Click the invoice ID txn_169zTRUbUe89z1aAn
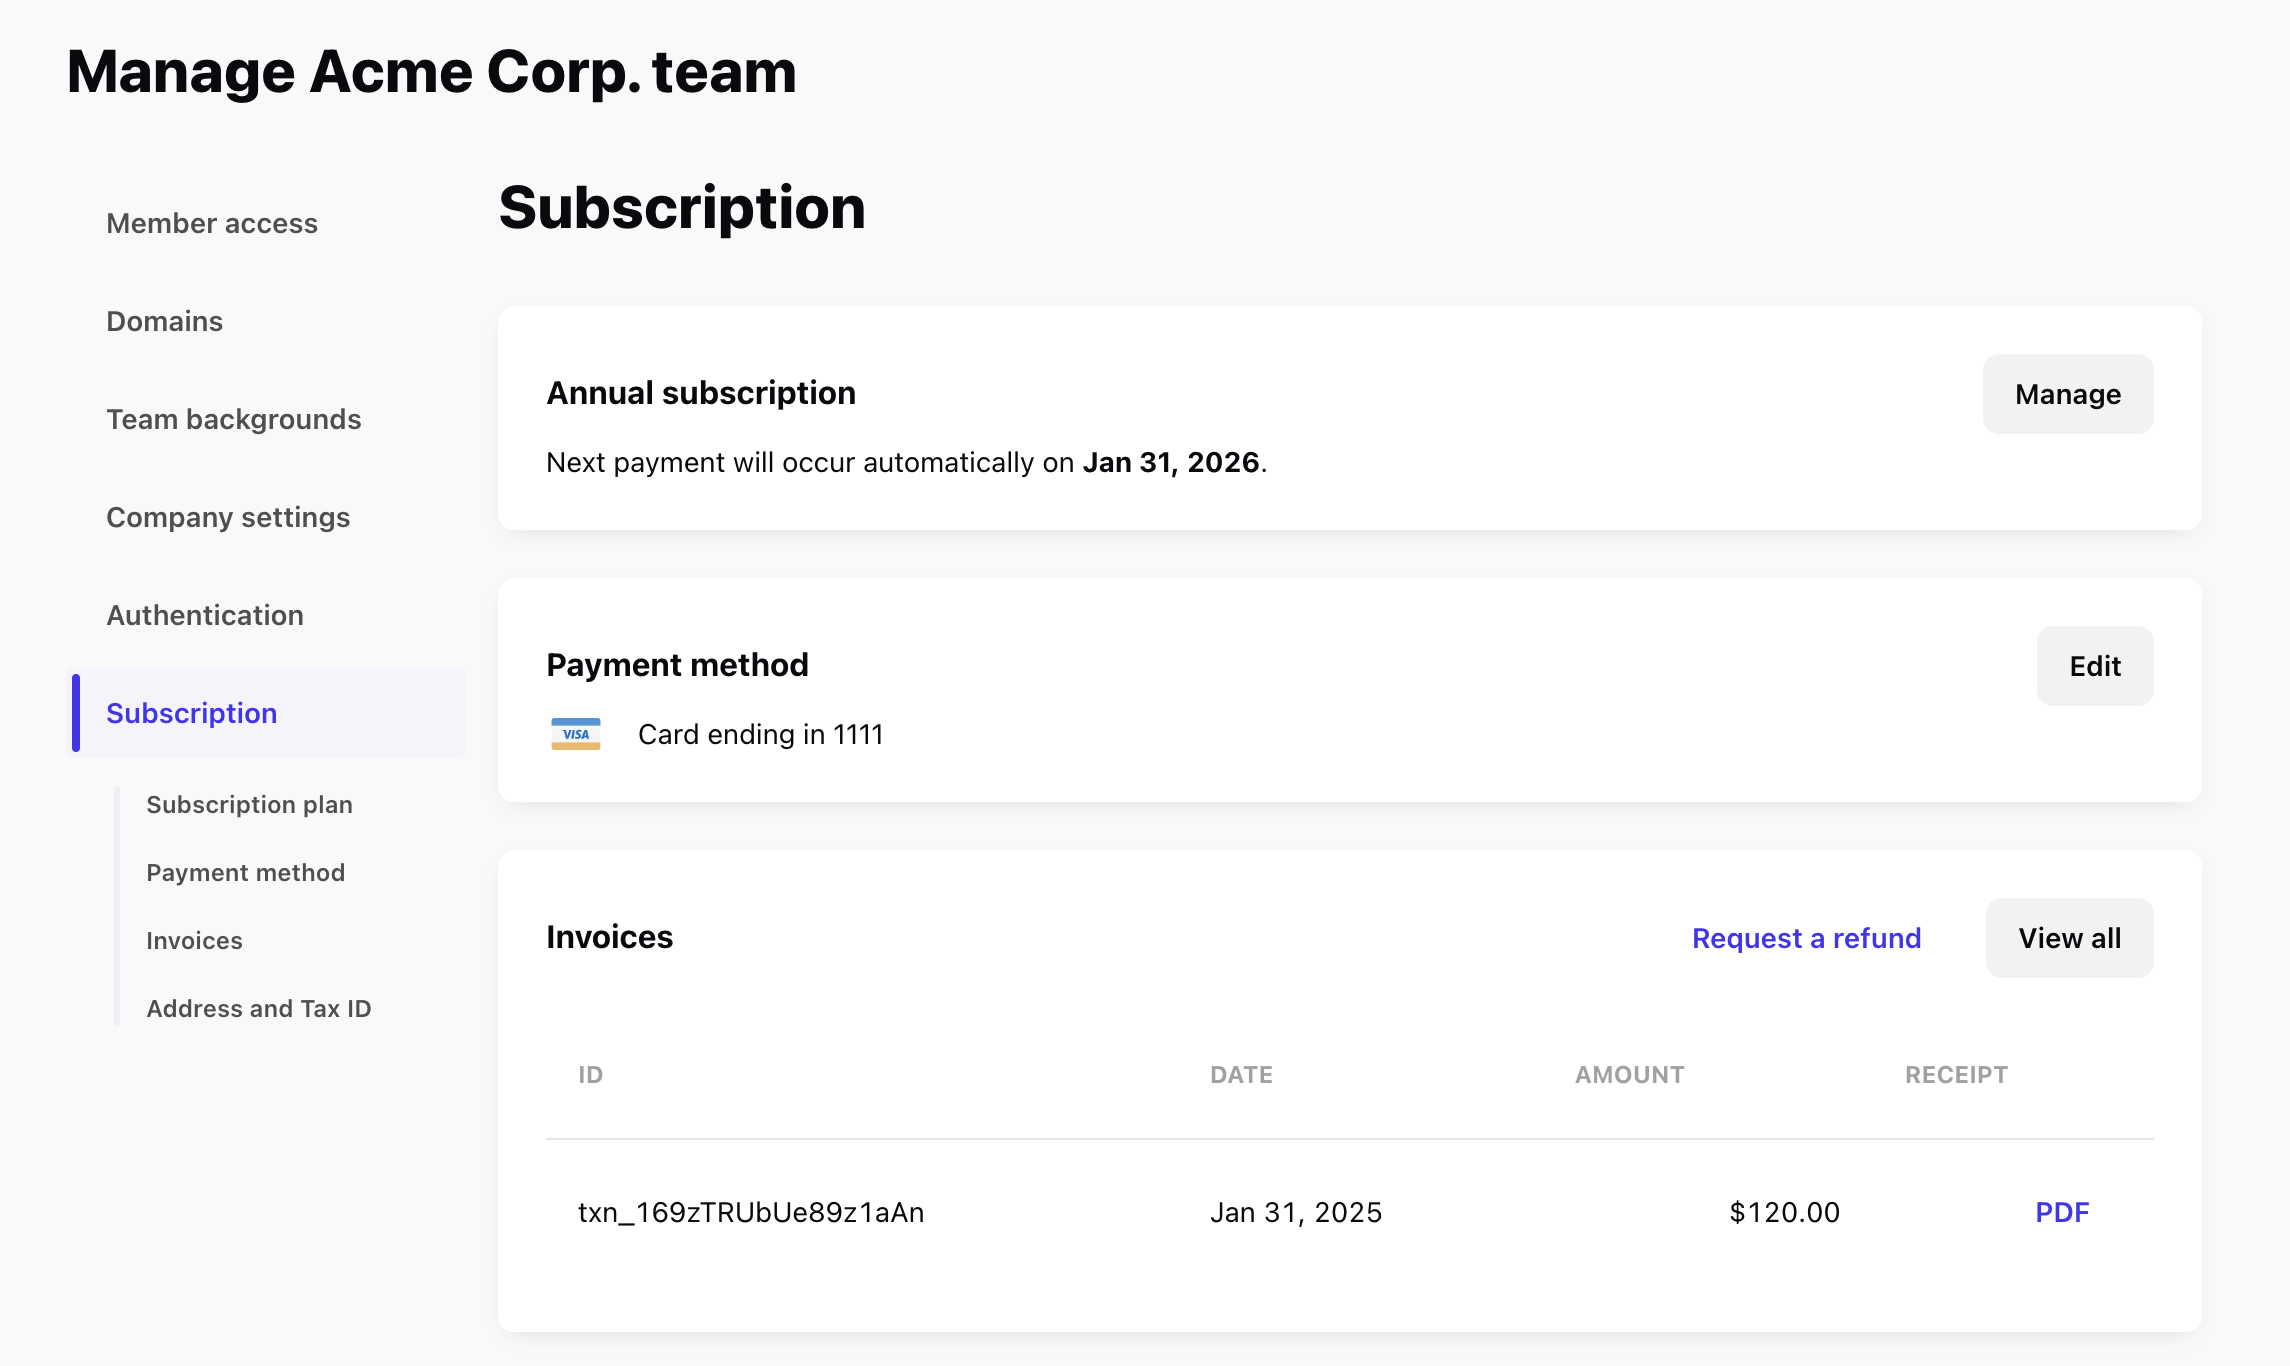2290x1366 pixels. [x=751, y=1211]
